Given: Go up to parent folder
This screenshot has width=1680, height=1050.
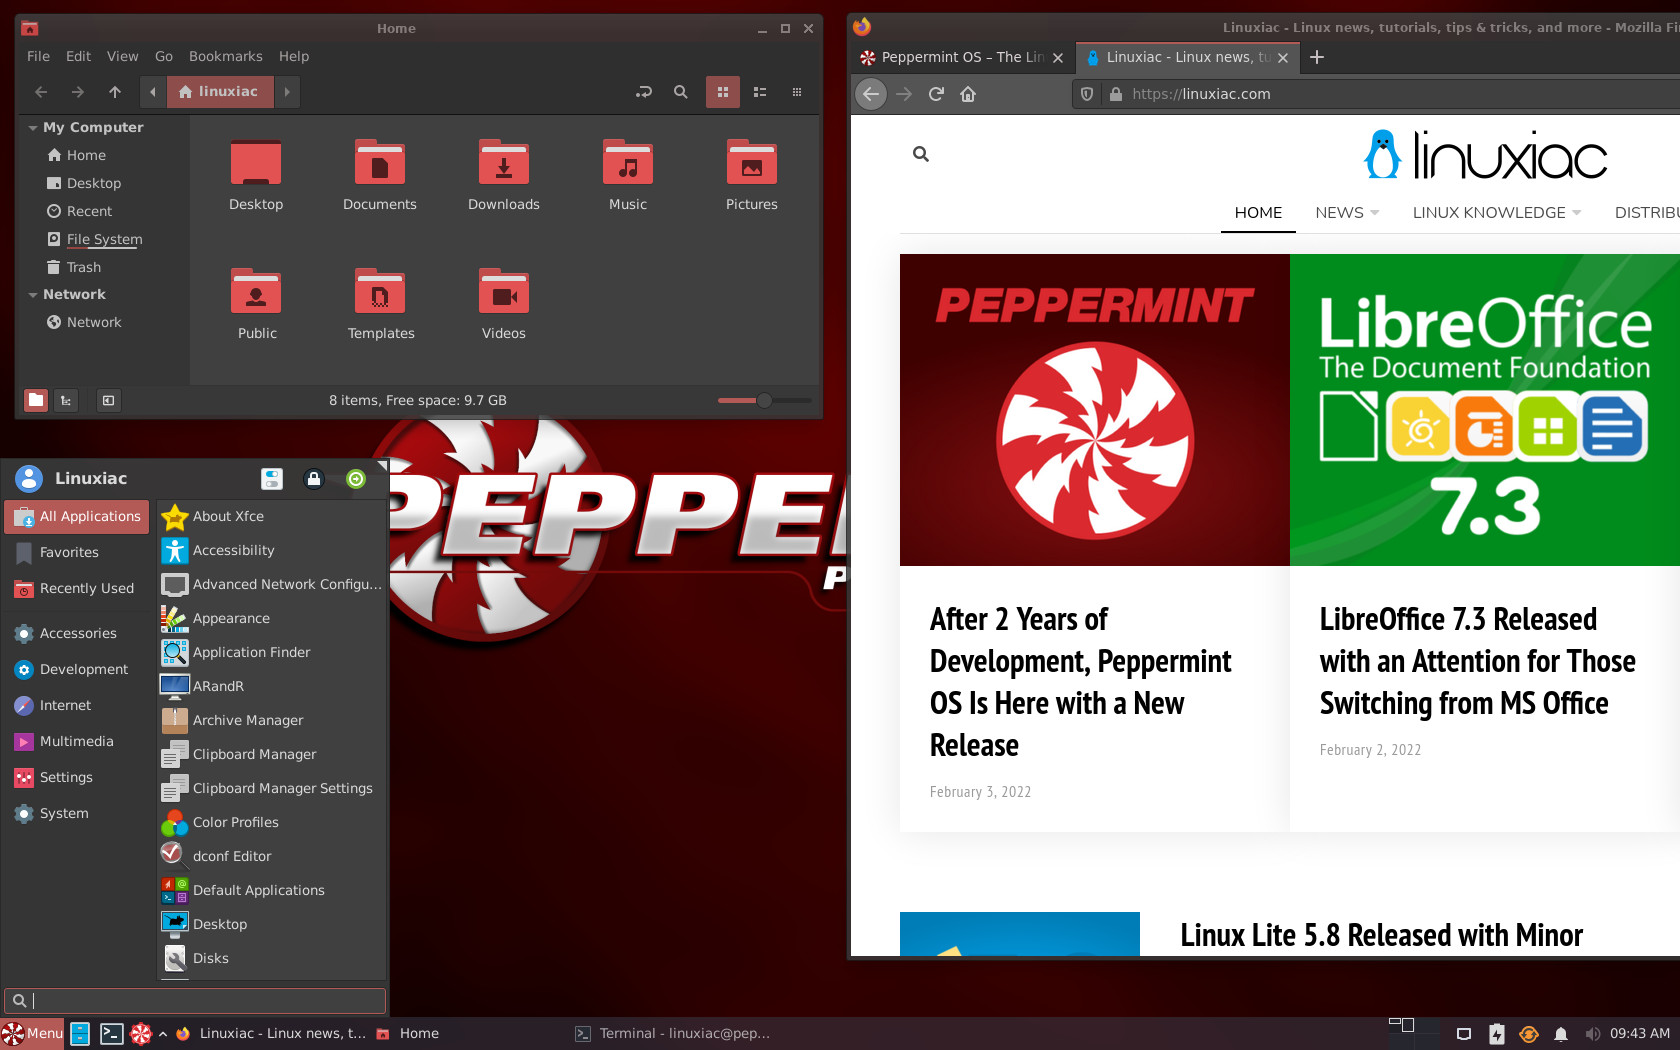Looking at the screenshot, I should (x=115, y=92).
